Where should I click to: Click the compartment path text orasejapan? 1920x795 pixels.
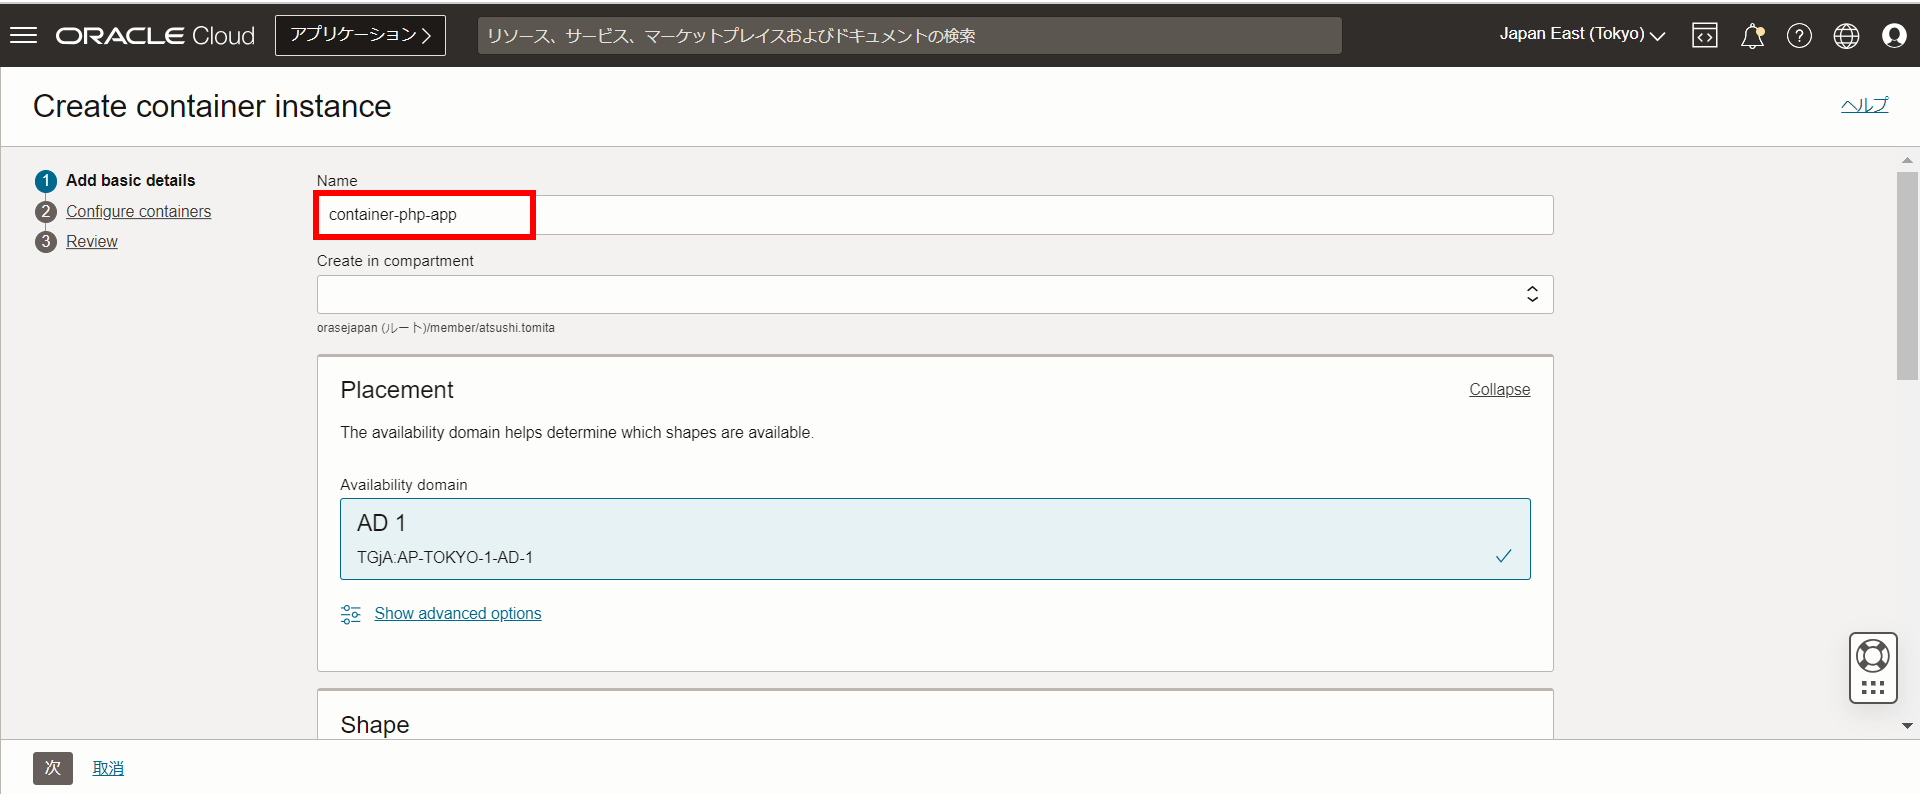[436, 328]
